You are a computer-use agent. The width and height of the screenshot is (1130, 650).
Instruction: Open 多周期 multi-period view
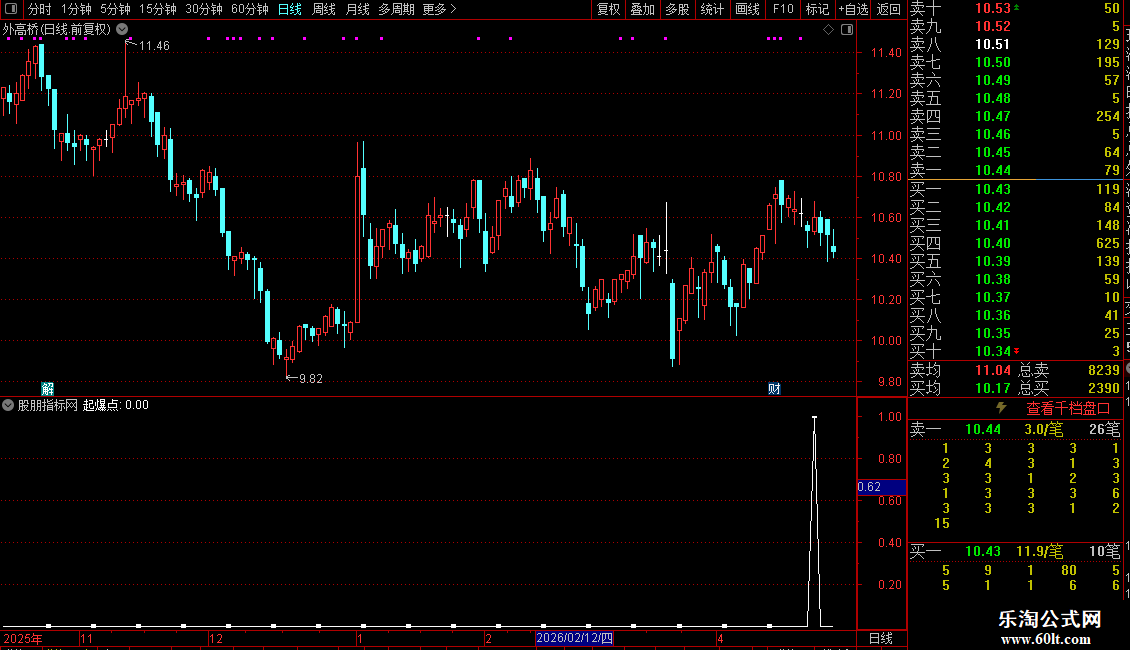[x=396, y=9]
